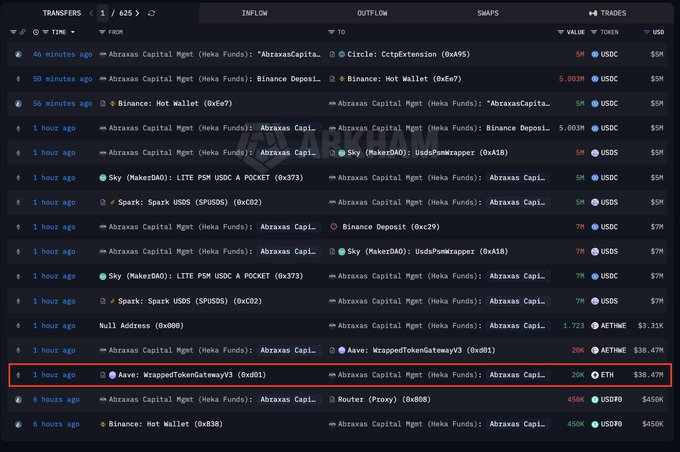Open Aave: WrappedTokenGatewayV3 sender in the ETH row

pos(192,375)
